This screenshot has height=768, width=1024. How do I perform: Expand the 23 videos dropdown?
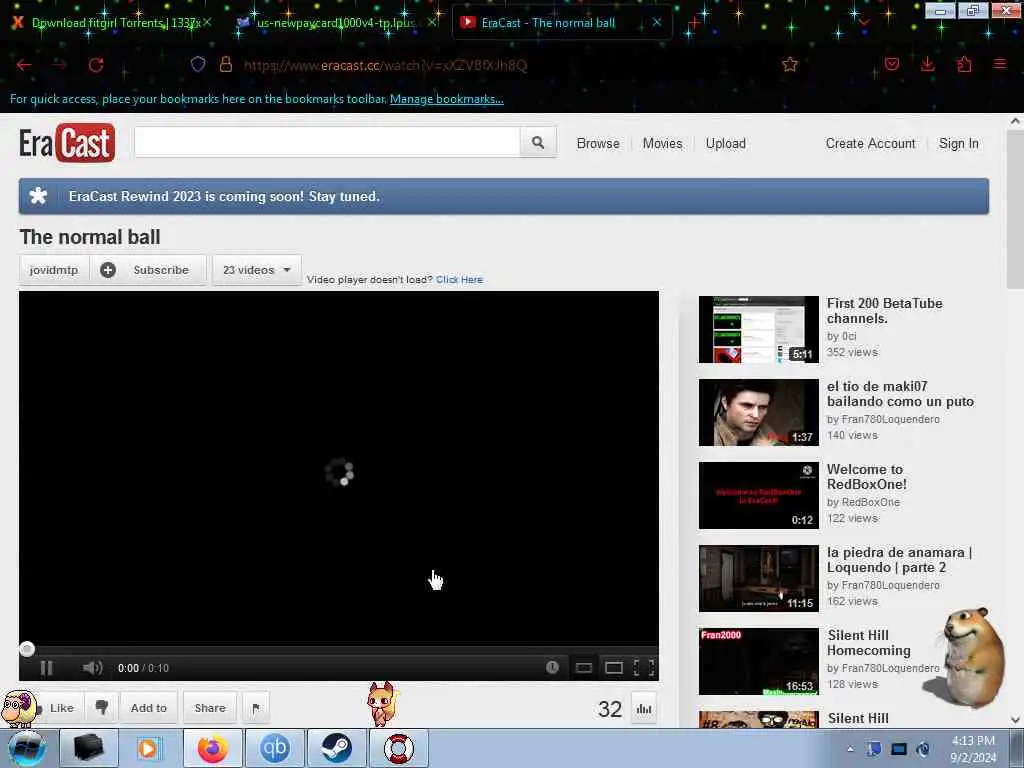tap(257, 270)
